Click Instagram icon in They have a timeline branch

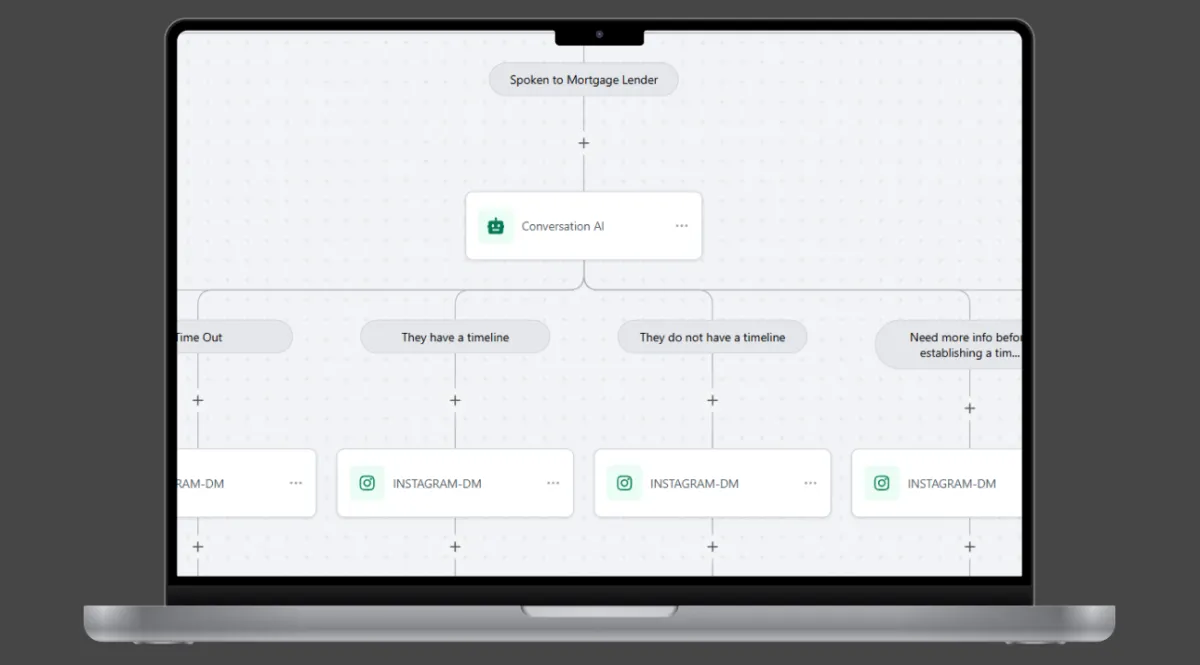[x=367, y=483]
